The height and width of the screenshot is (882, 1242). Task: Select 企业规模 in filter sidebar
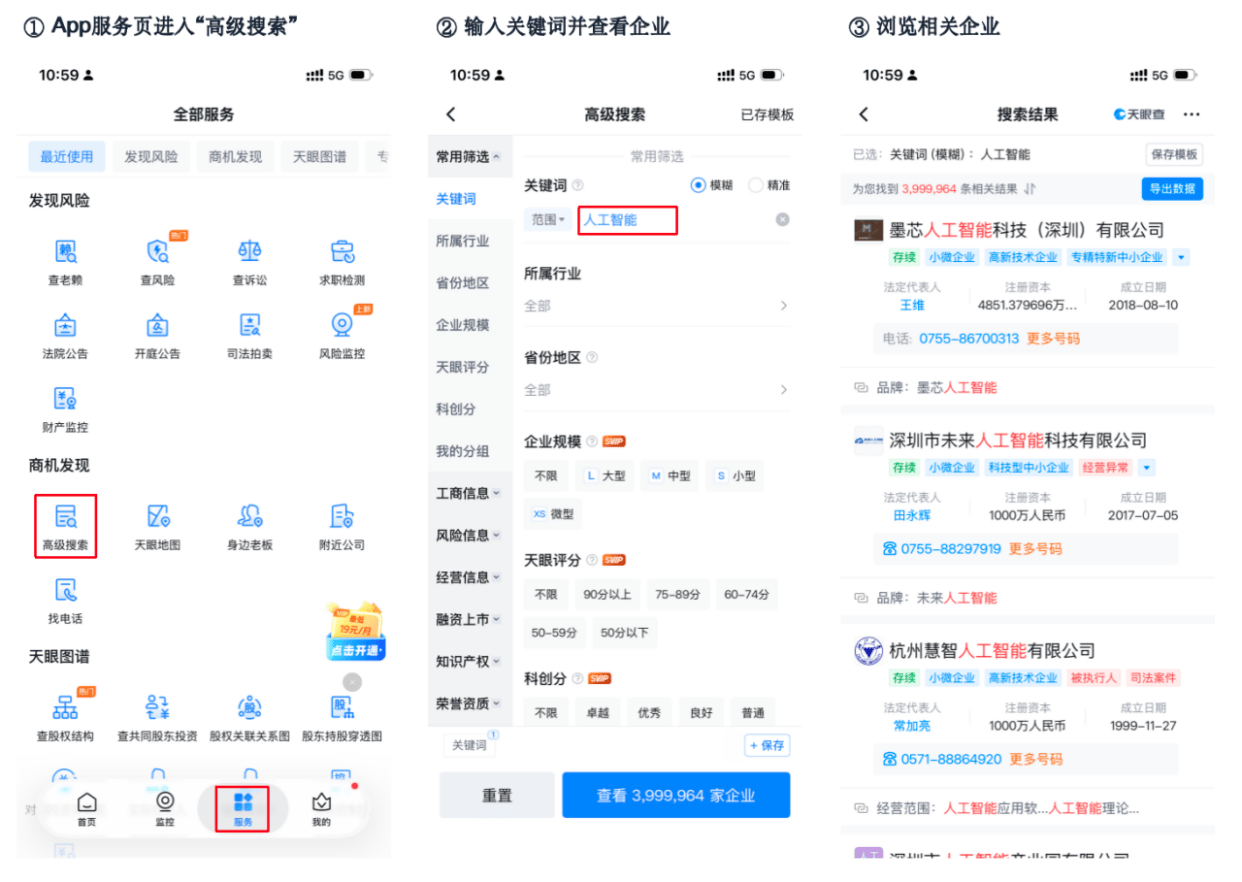[x=463, y=325]
